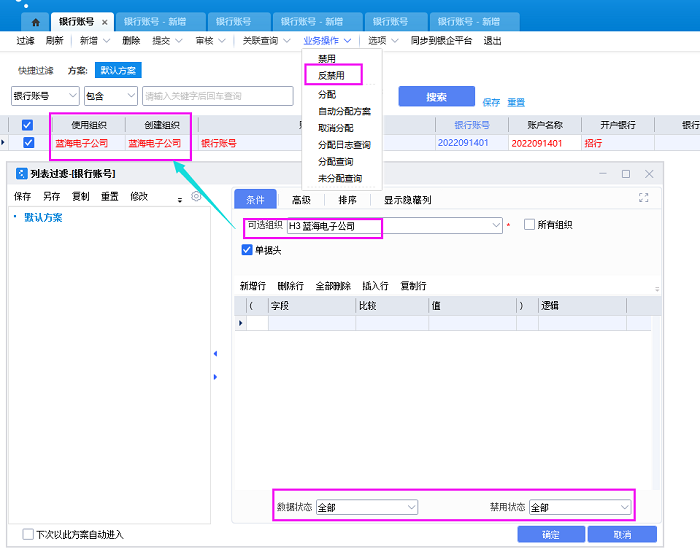Expand the 禁用状态 dropdown
Viewport: 700px width, 560px height.
(x=624, y=508)
